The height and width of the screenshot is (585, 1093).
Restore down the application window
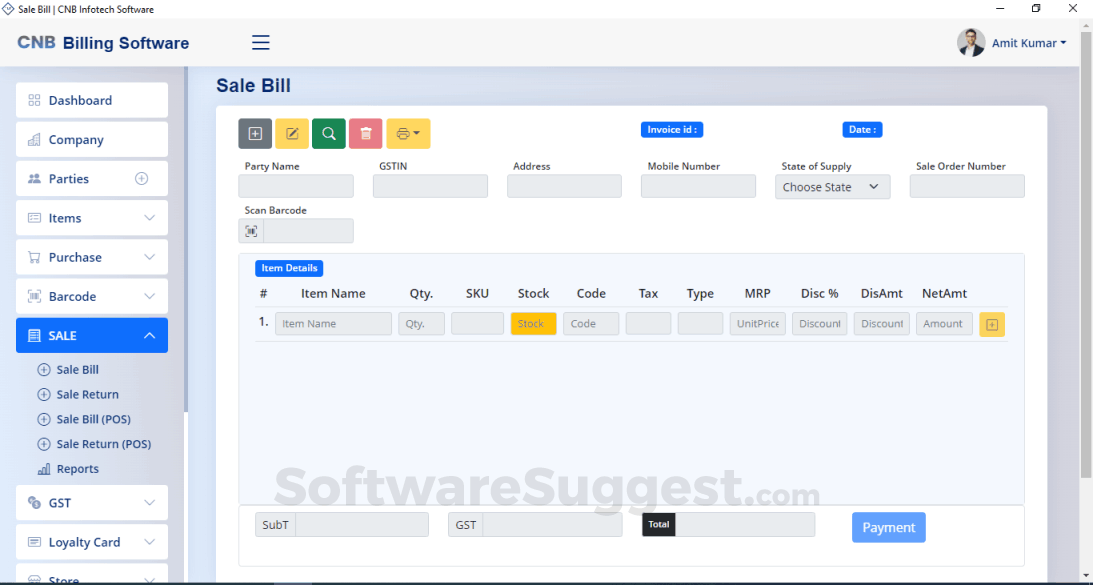pos(1036,9)
